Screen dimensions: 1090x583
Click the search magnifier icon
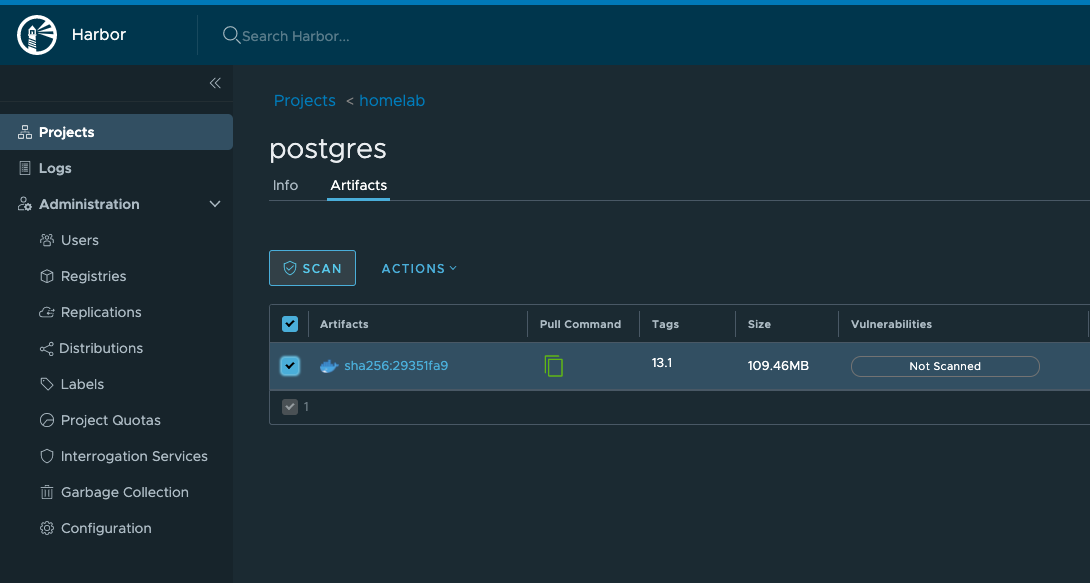point(231,35)
